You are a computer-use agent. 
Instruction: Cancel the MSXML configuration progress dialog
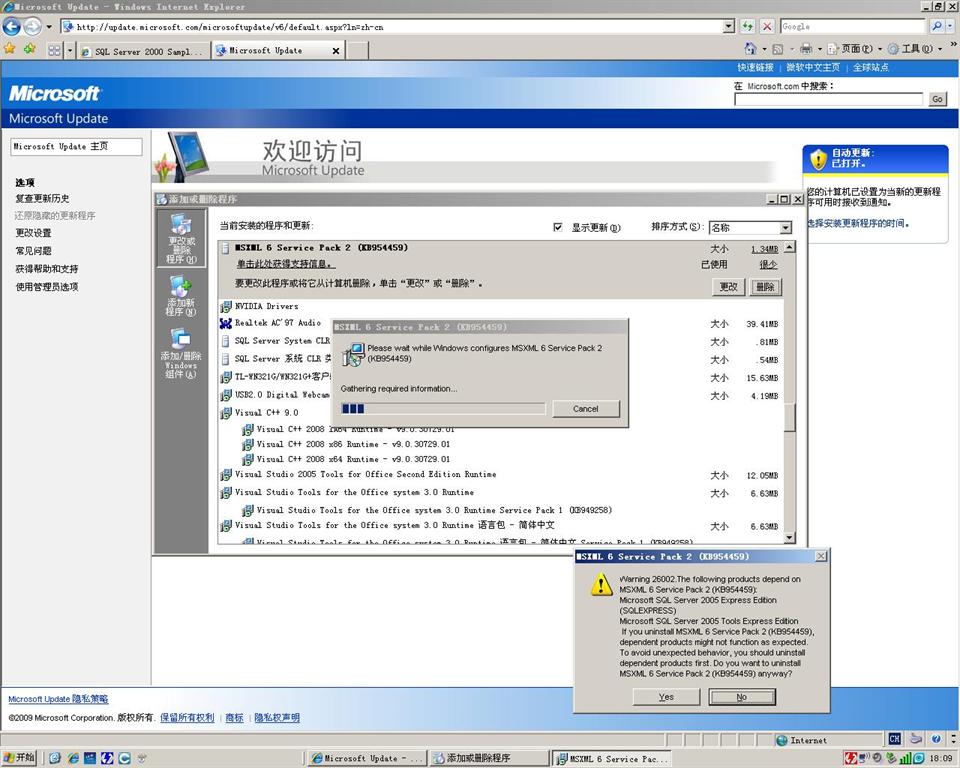coord(586,408)
